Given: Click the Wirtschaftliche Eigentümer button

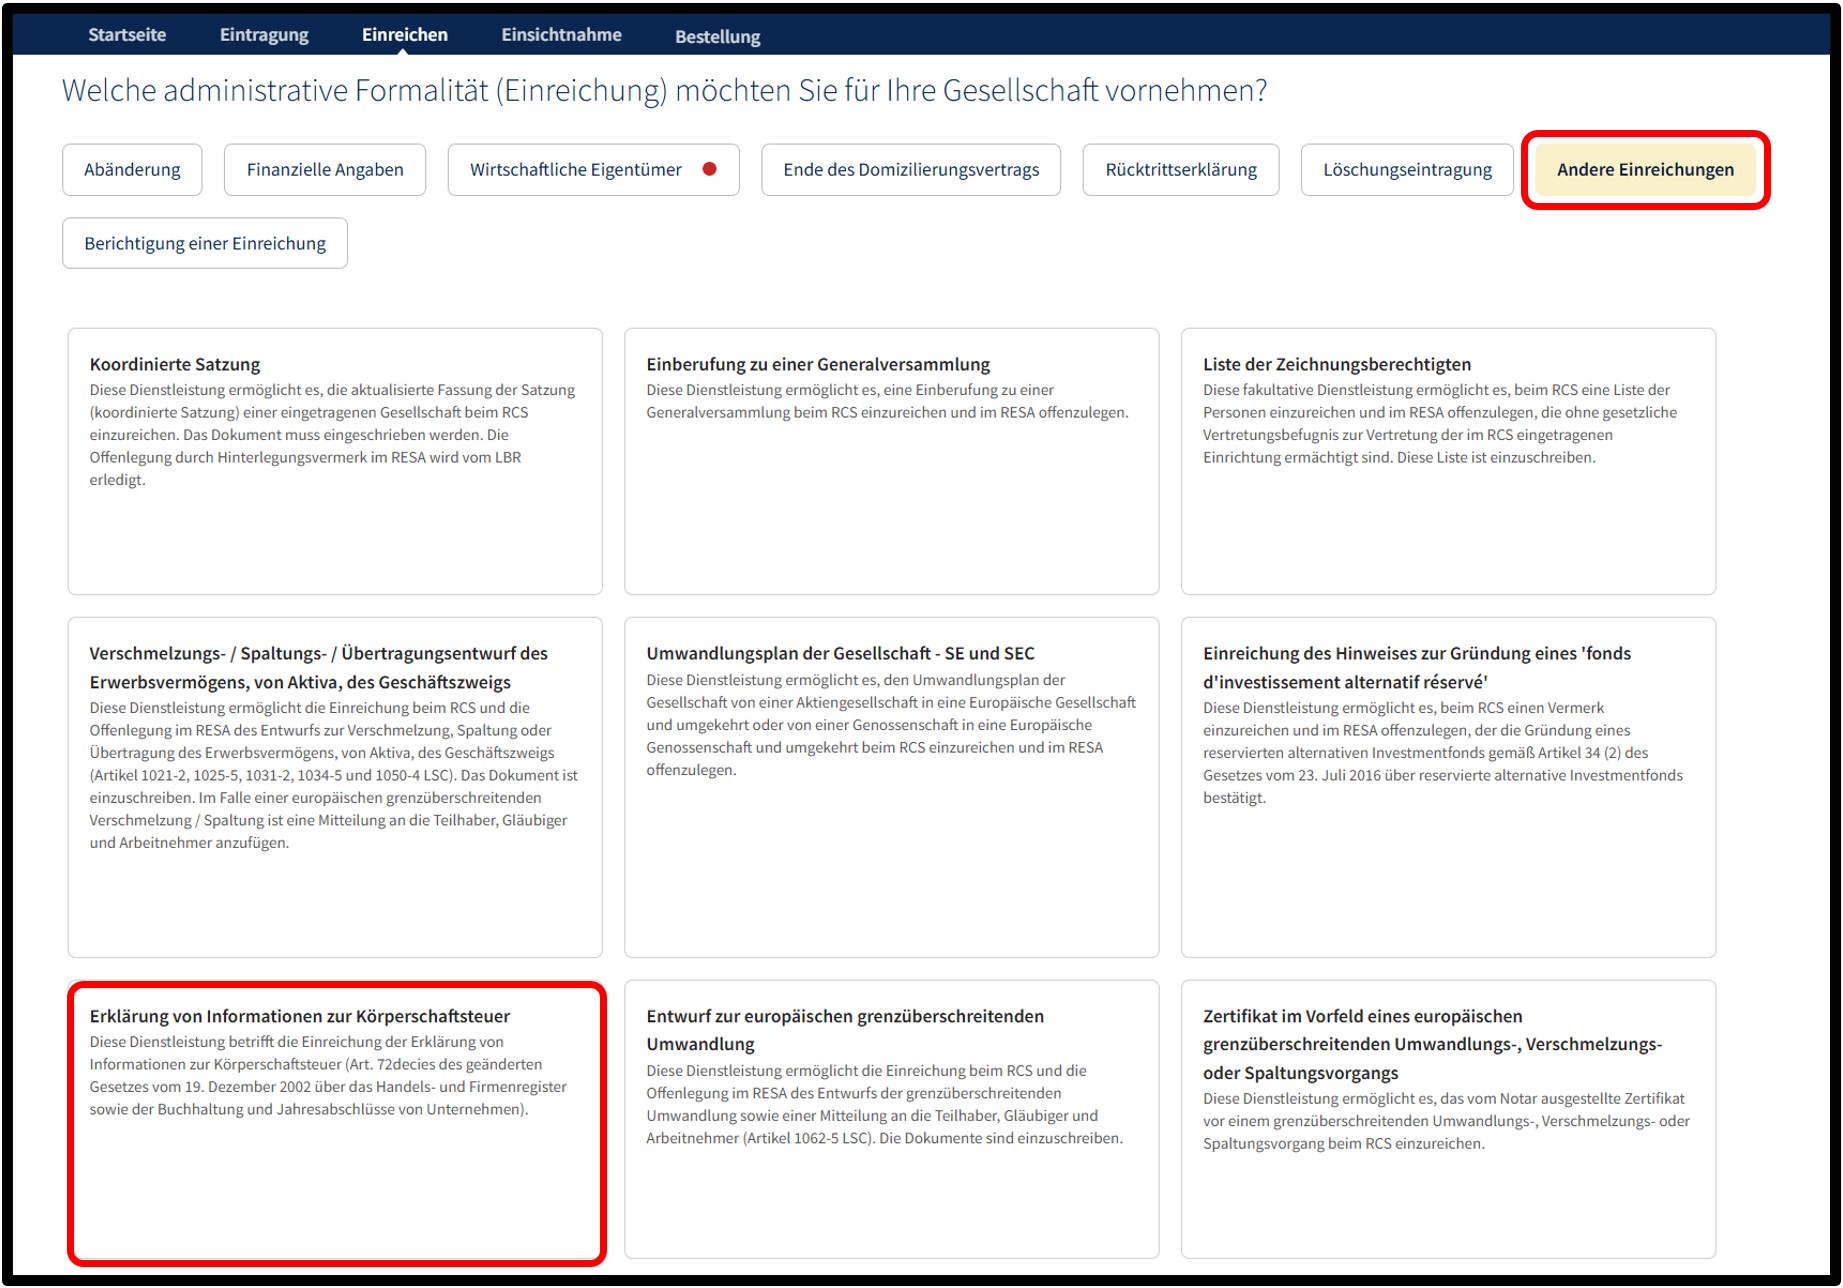Looking at the screenshot, I should click(x=593, y=170).
